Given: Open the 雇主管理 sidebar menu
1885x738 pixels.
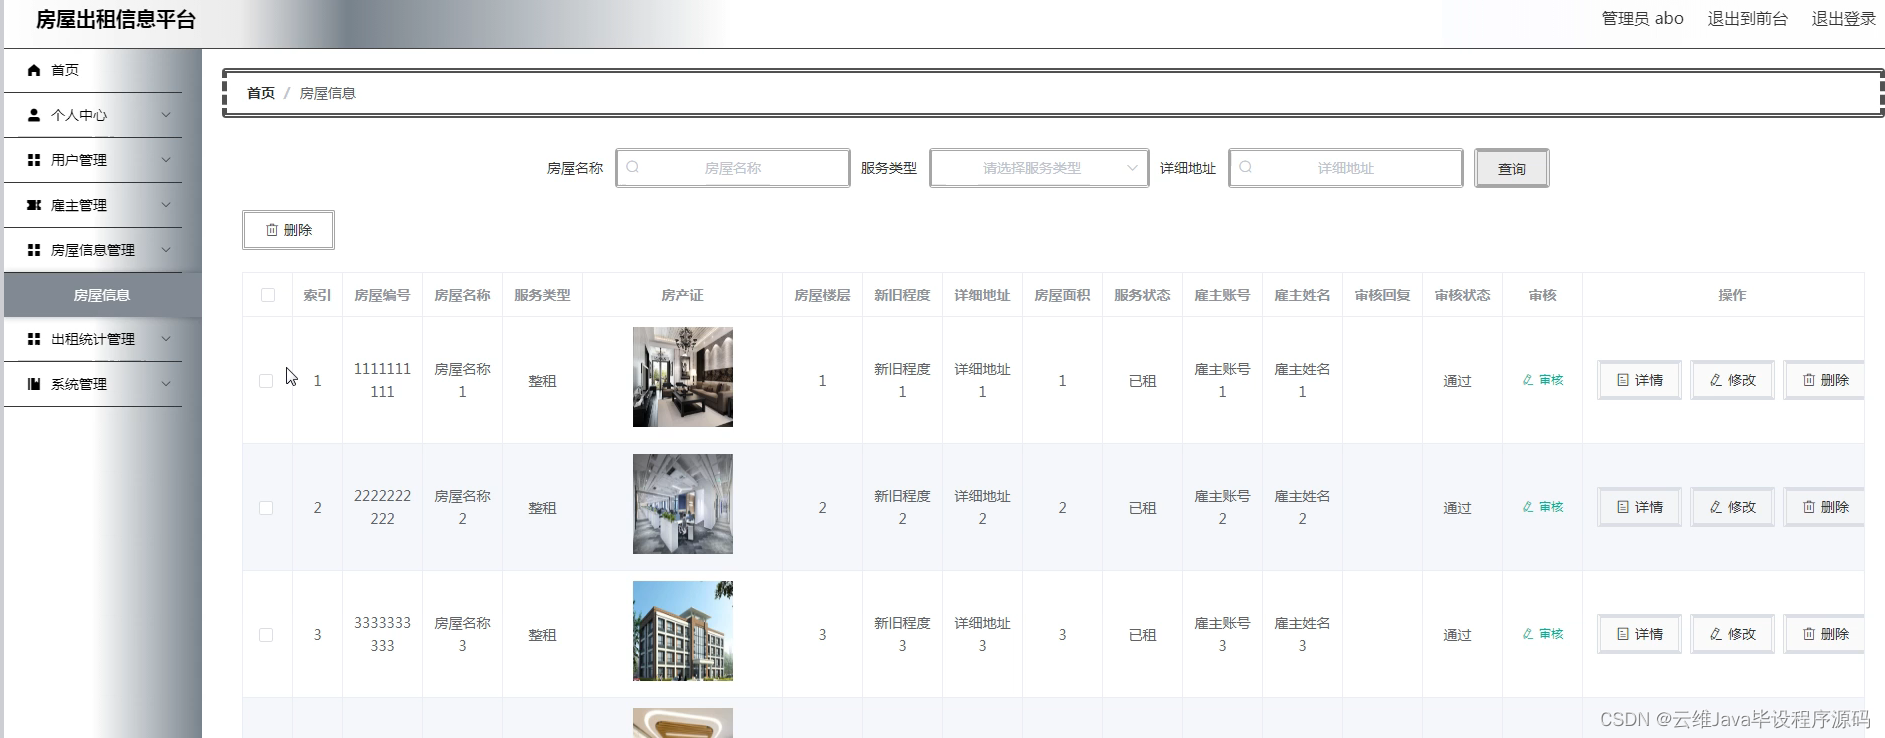Looking at the screenshot, I should (94, 205).
